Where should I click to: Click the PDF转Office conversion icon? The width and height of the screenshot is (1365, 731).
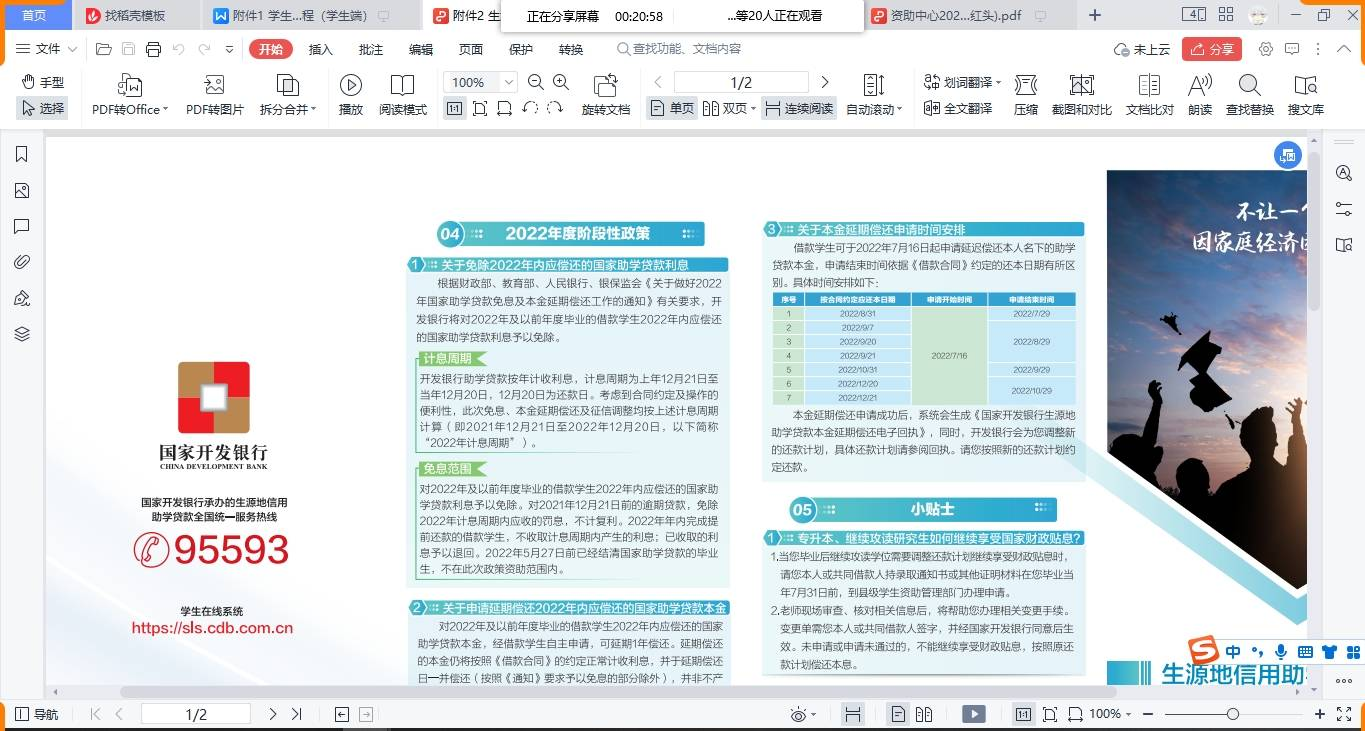pos(130,86)
